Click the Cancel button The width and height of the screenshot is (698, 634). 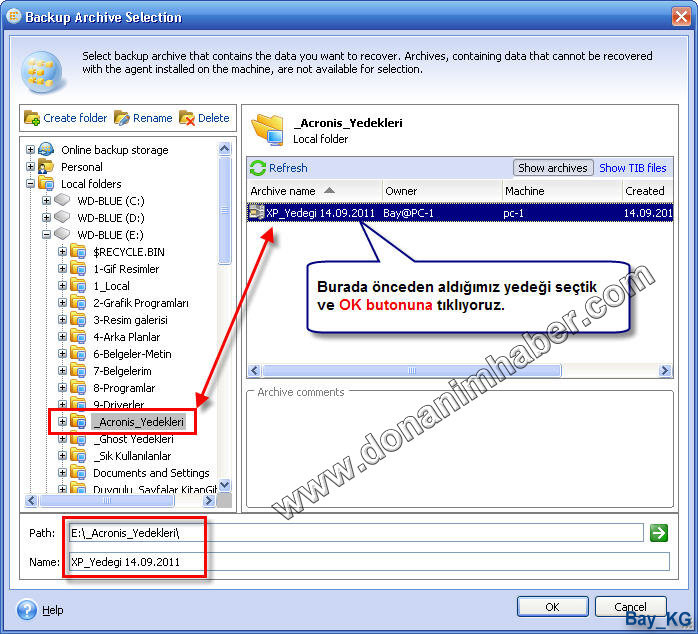630,606
